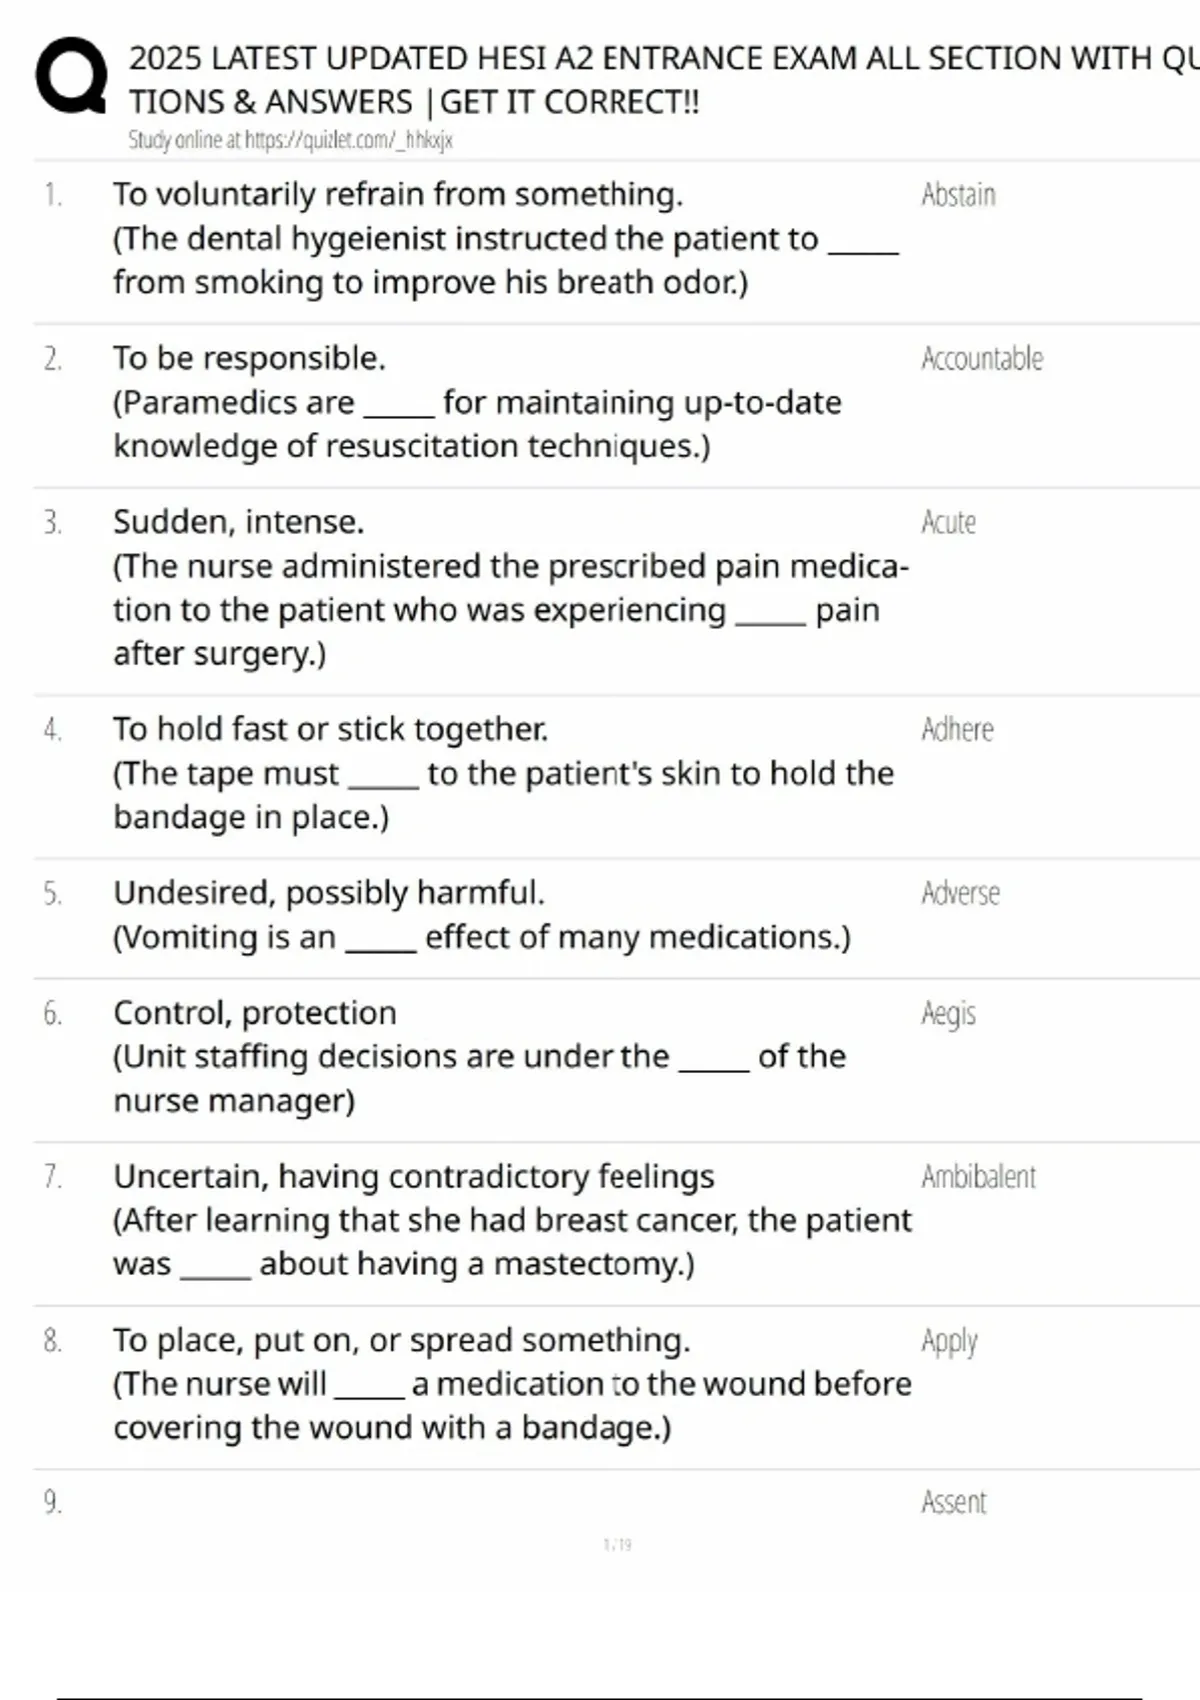The image size is (1200, 1700).
Task: Select the answer term Adhere
Action: coord(957,730)
